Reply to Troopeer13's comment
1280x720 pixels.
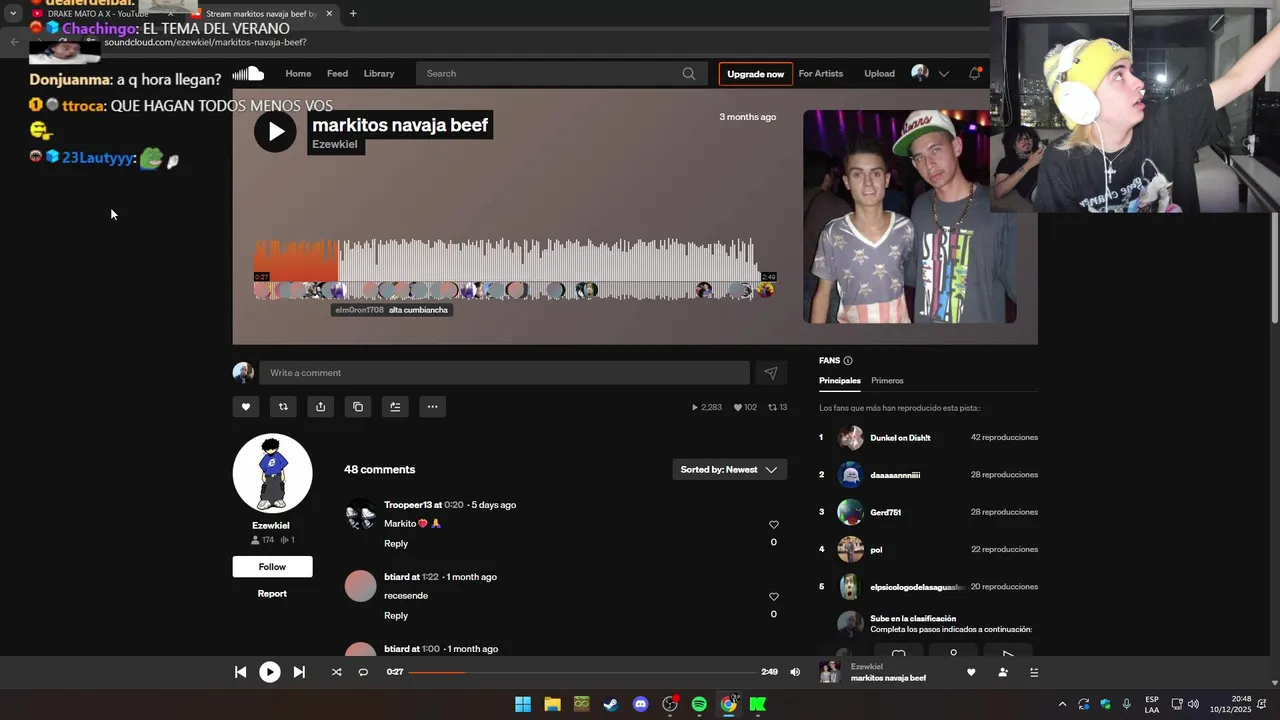coord(396,544)
